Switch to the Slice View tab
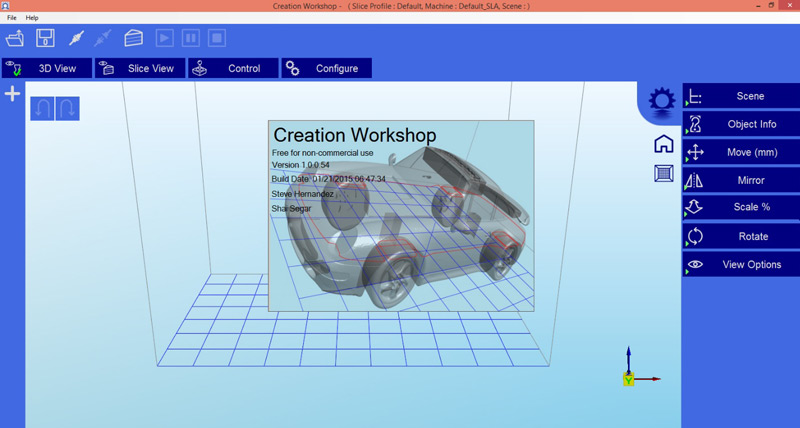800x428 pixels. pos(140,68)
